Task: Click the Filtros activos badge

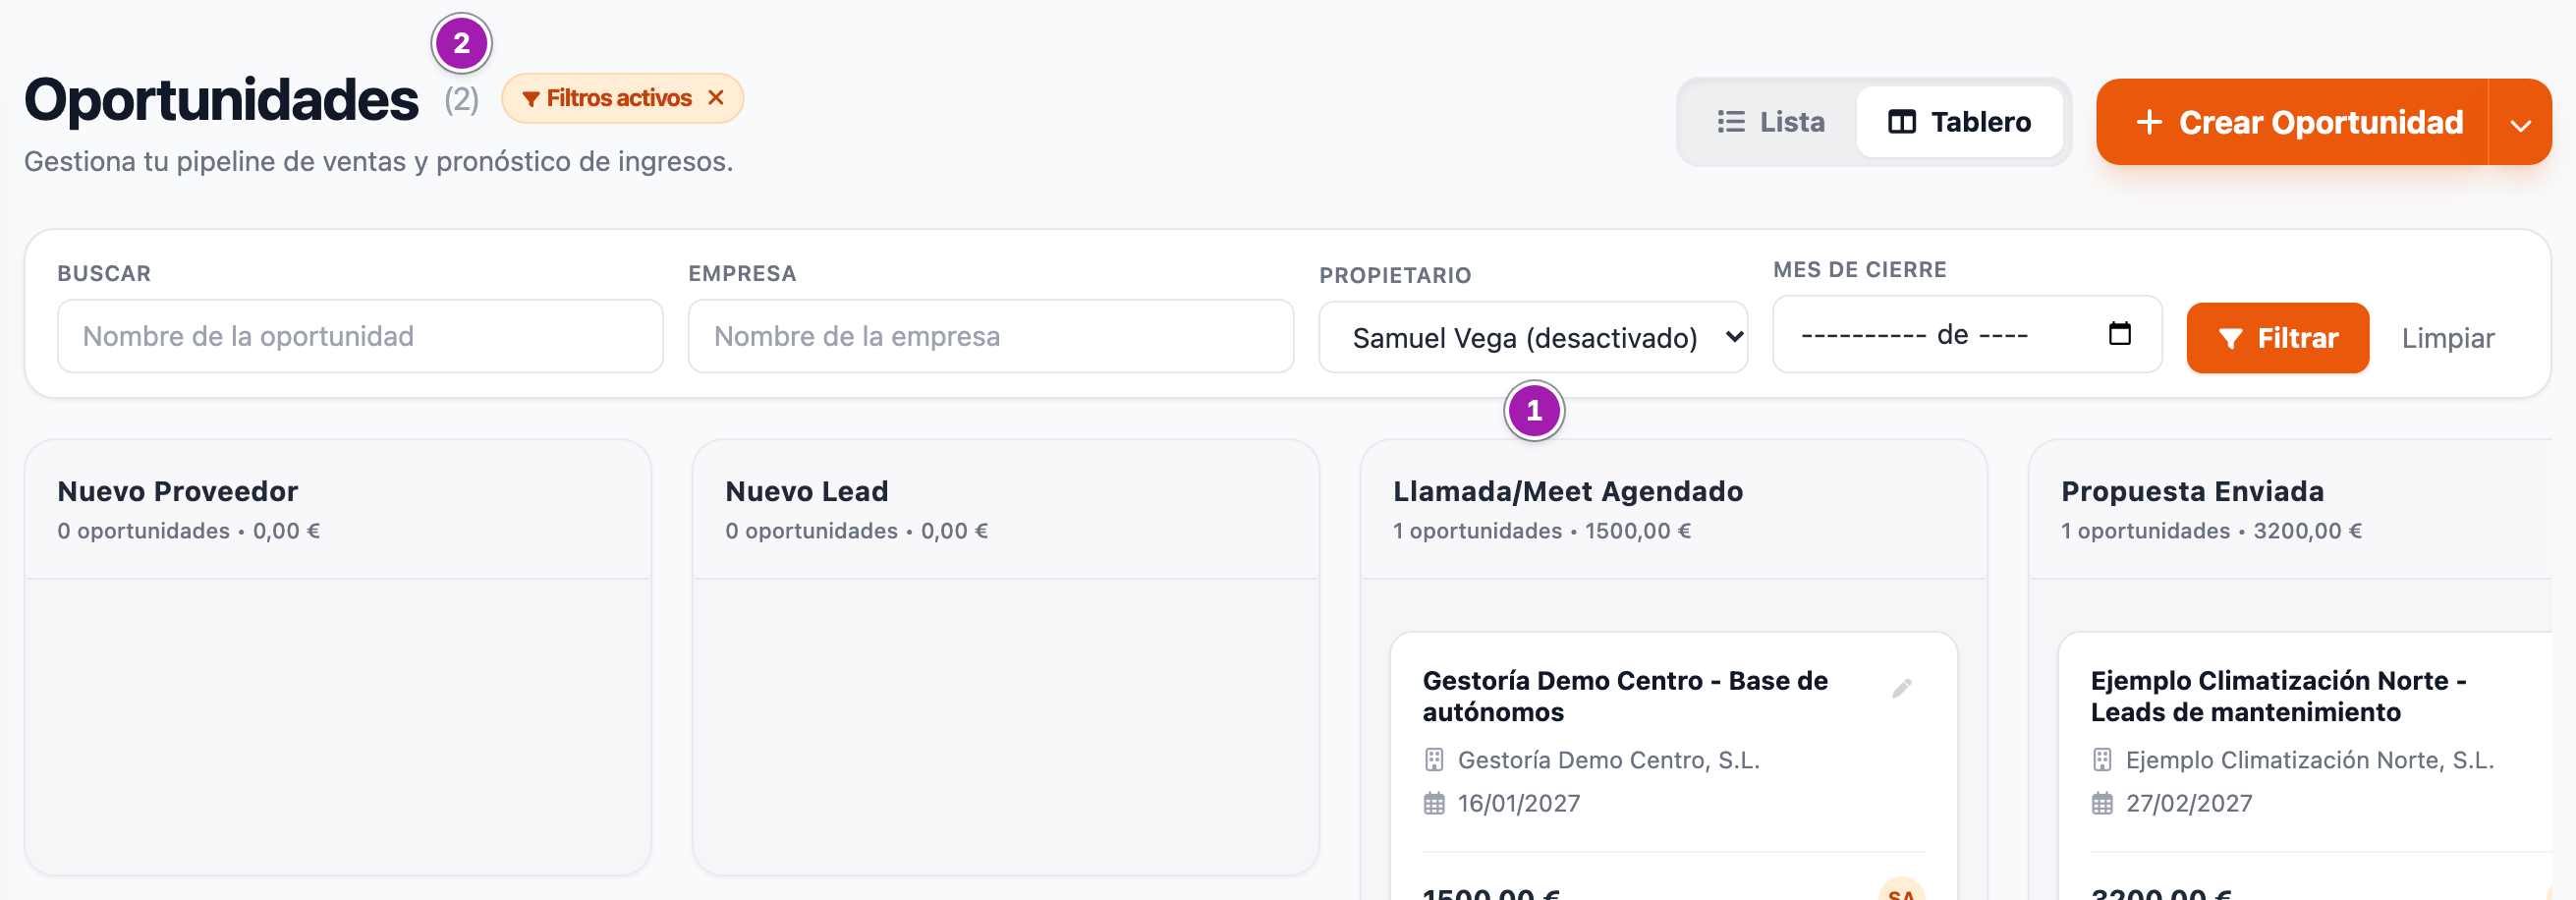Action: 622,98
